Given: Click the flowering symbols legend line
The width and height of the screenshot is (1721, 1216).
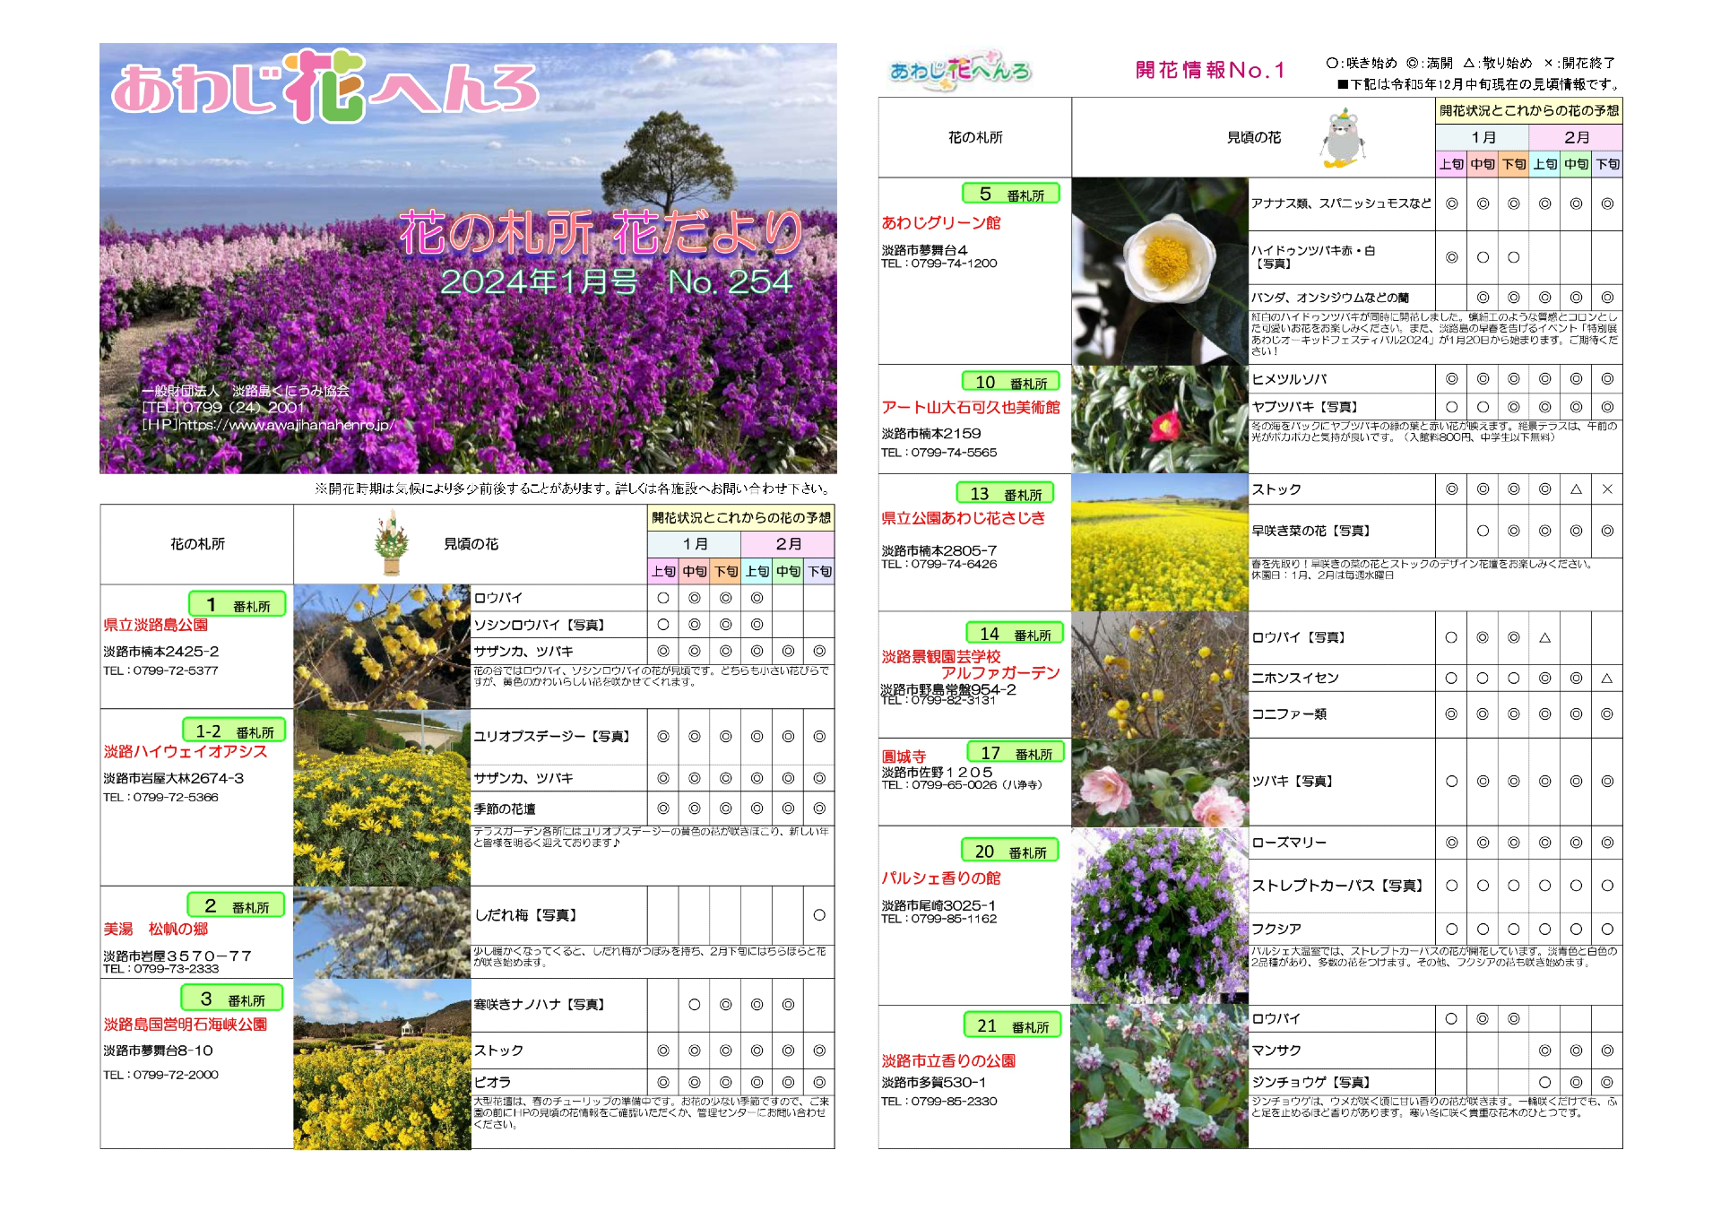Looking at the screenshot, I should tap(1471, 63).
